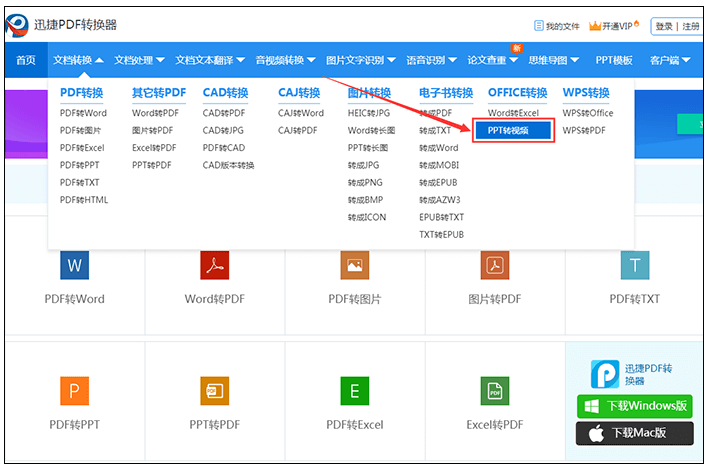Select WPS转Office menu entry
This screenshot has width=724, height=468.
pyautogui.click(x=588, y=113)
